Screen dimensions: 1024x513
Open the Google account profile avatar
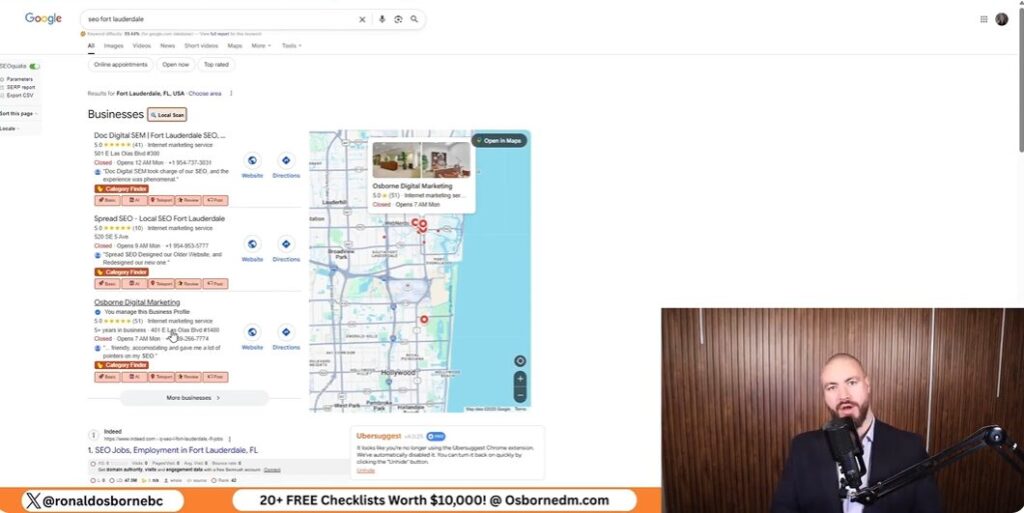pos(1002,20)
